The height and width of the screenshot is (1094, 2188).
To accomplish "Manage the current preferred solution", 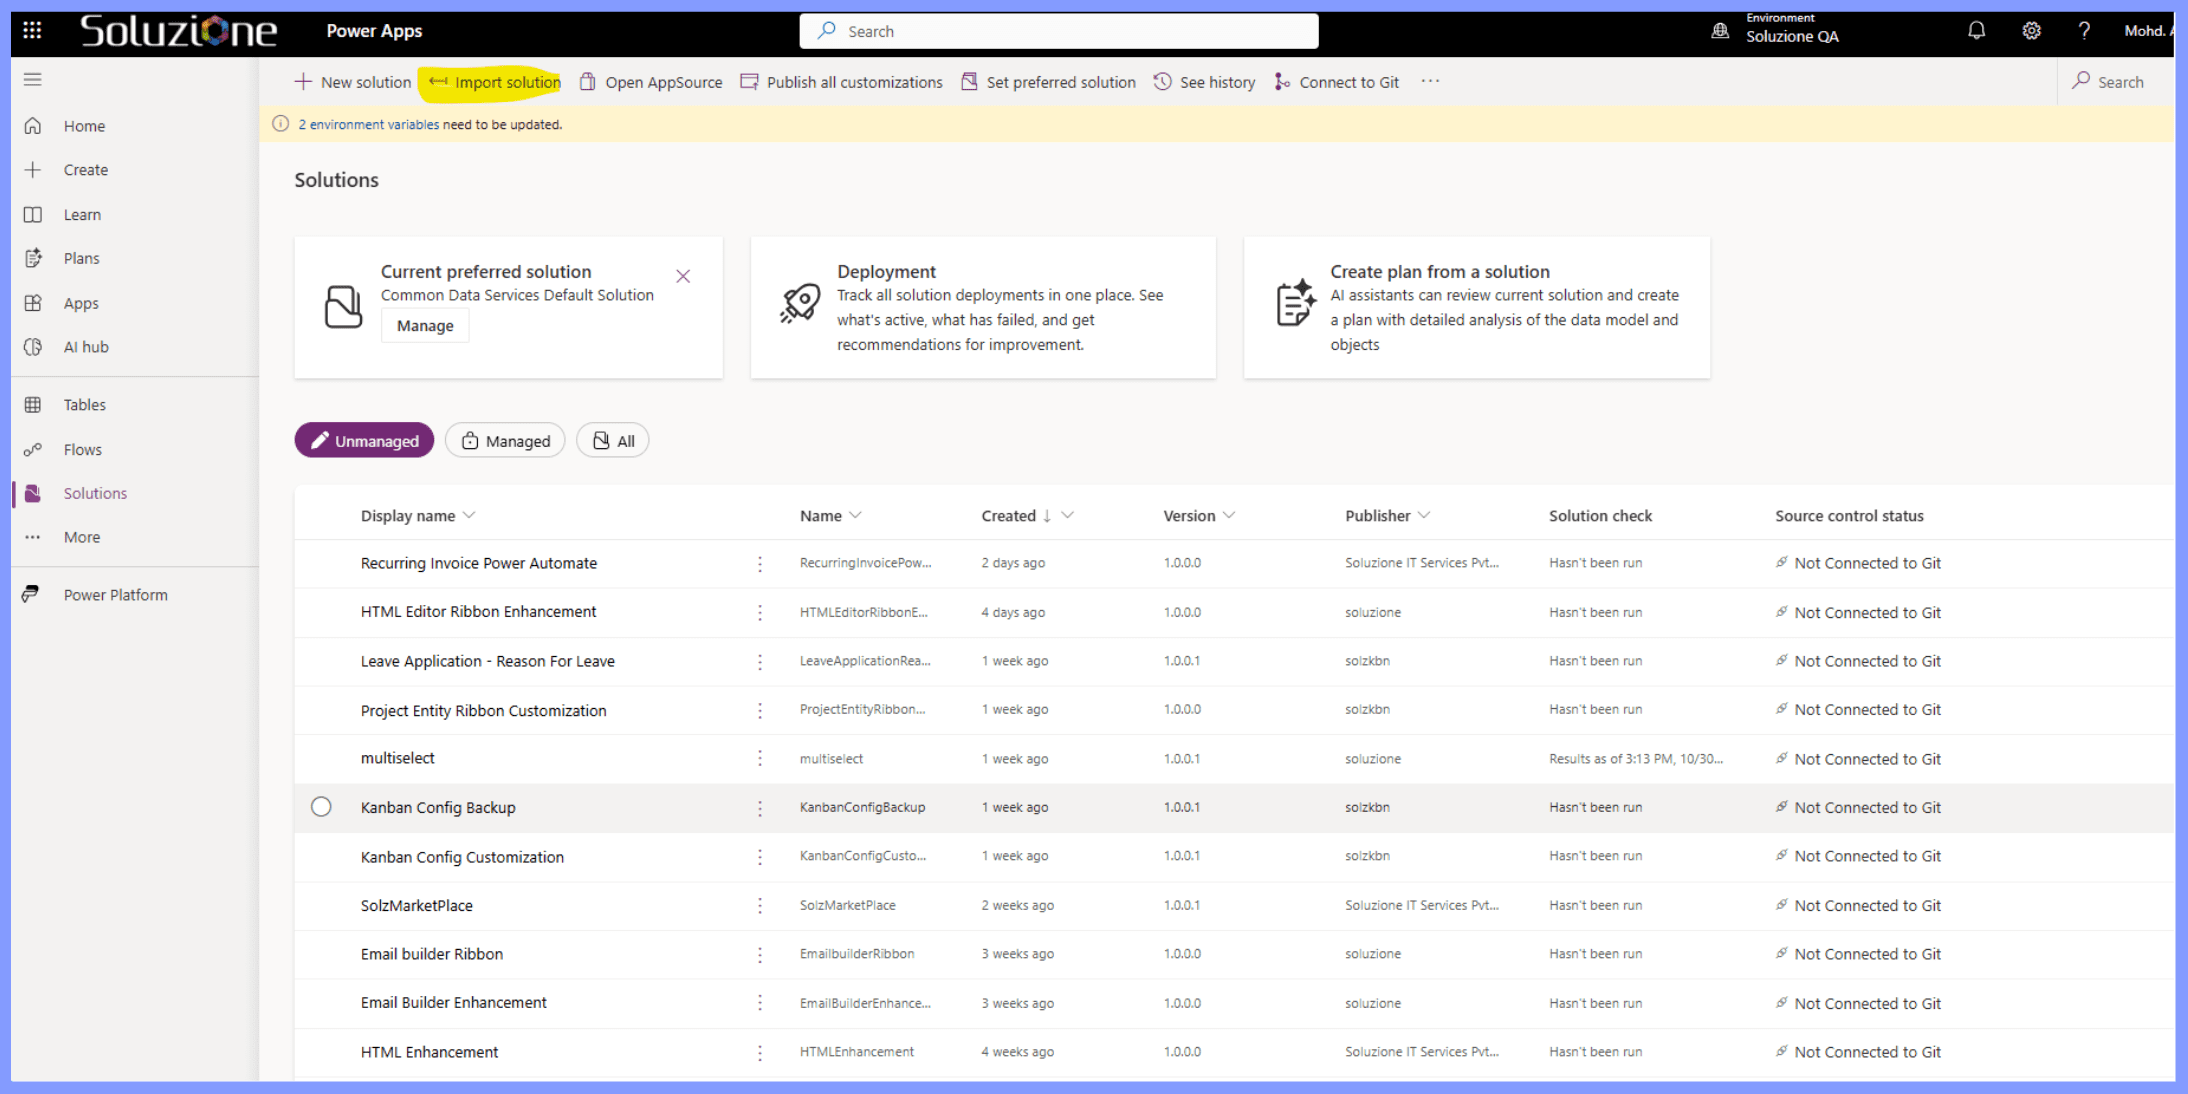I will pyautogui.click(x=424, y=325).
